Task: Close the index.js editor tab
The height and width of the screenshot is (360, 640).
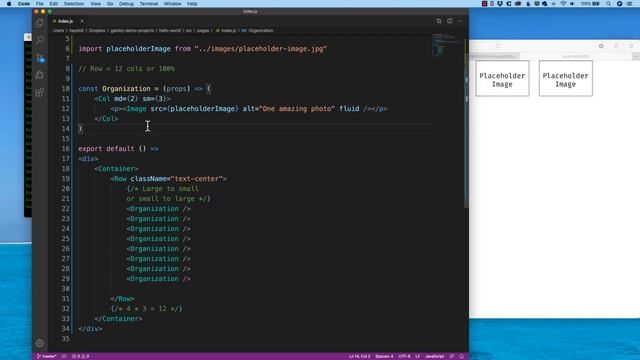Action: (x=82, y=21)
